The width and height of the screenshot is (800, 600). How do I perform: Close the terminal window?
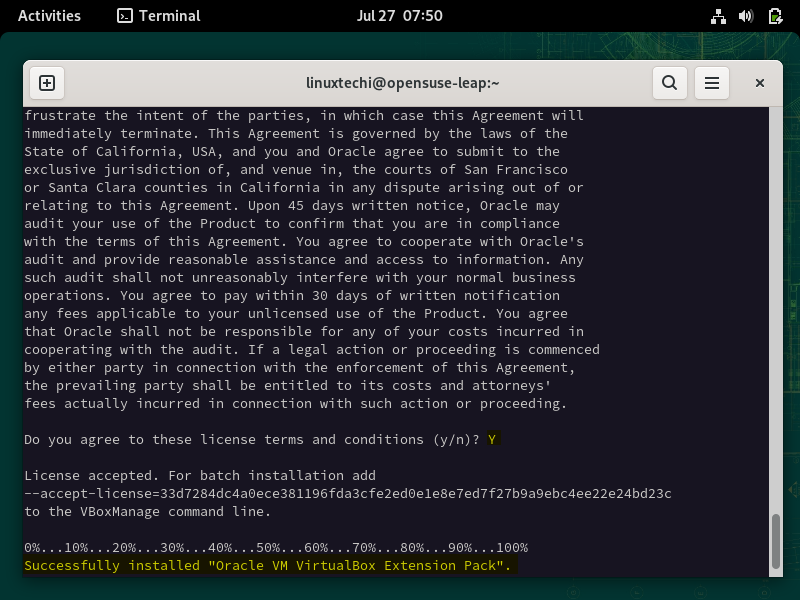(760, 83)
